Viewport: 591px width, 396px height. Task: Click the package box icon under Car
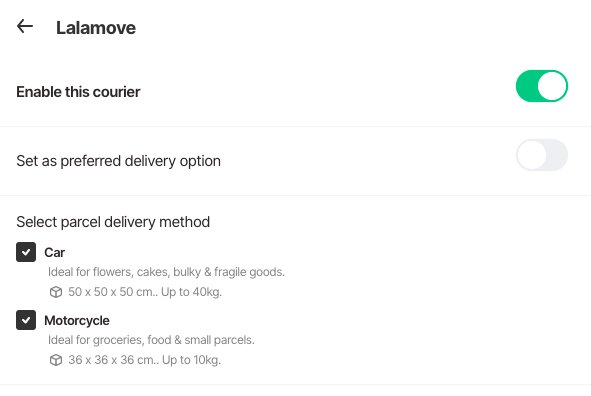point(56,292)
